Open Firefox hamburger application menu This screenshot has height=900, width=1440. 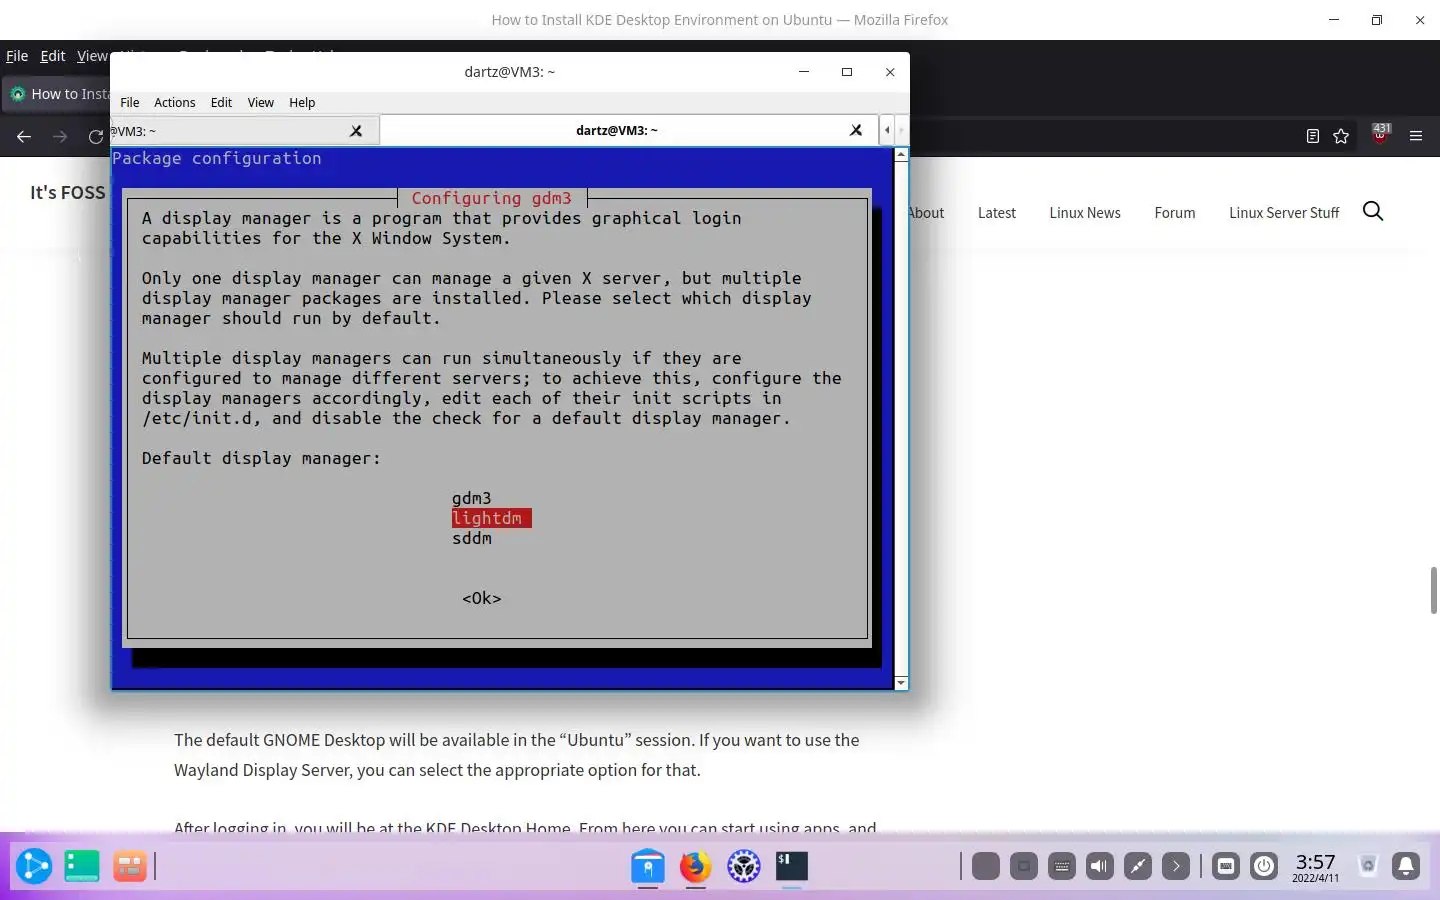1416,136
